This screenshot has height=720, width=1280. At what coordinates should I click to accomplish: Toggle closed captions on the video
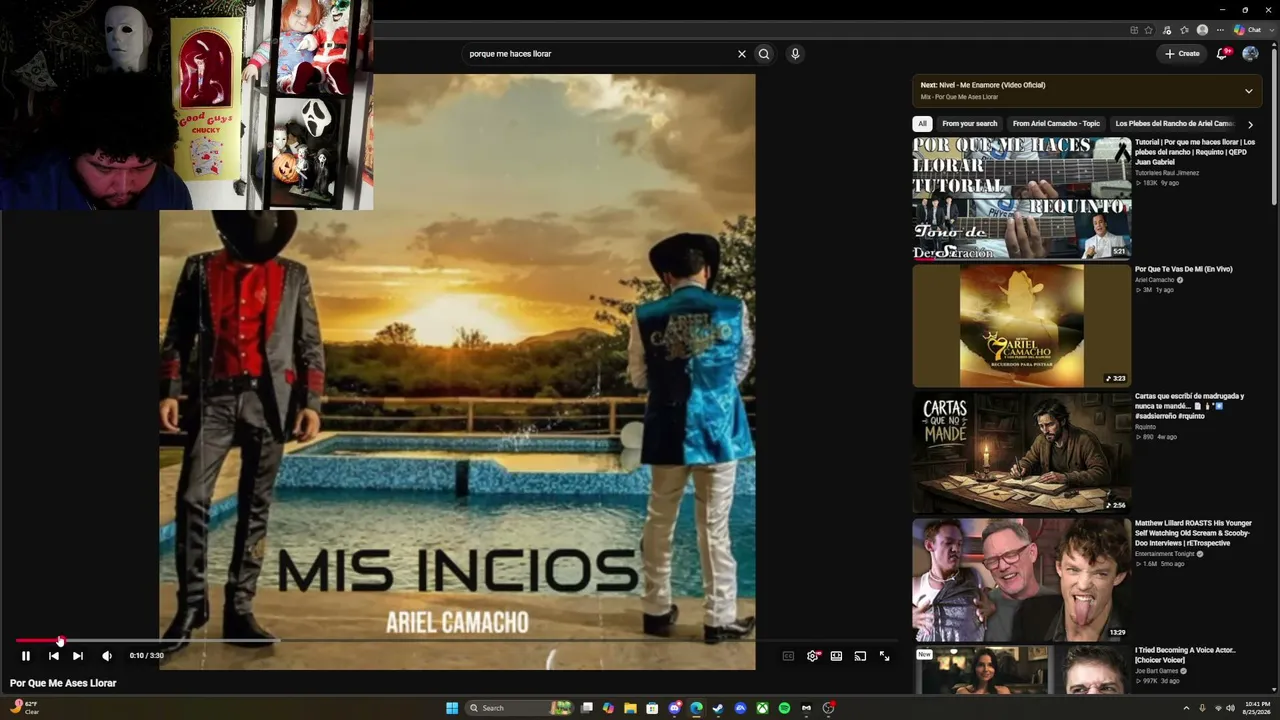[788, 656]
